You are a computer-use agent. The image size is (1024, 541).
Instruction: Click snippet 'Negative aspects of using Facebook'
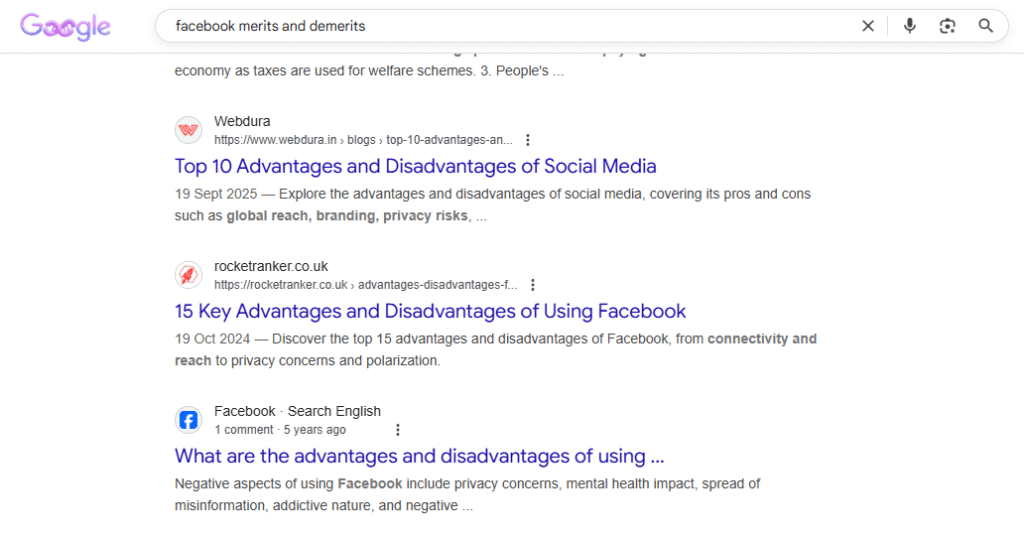[x=288, y=484]
